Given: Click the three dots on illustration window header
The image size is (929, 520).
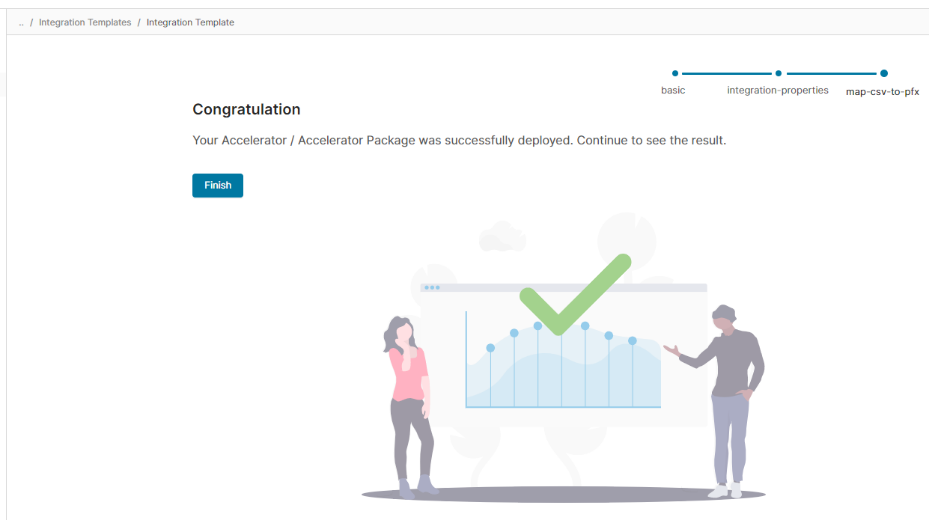Looking at the screenshot, I should point(432,287).
